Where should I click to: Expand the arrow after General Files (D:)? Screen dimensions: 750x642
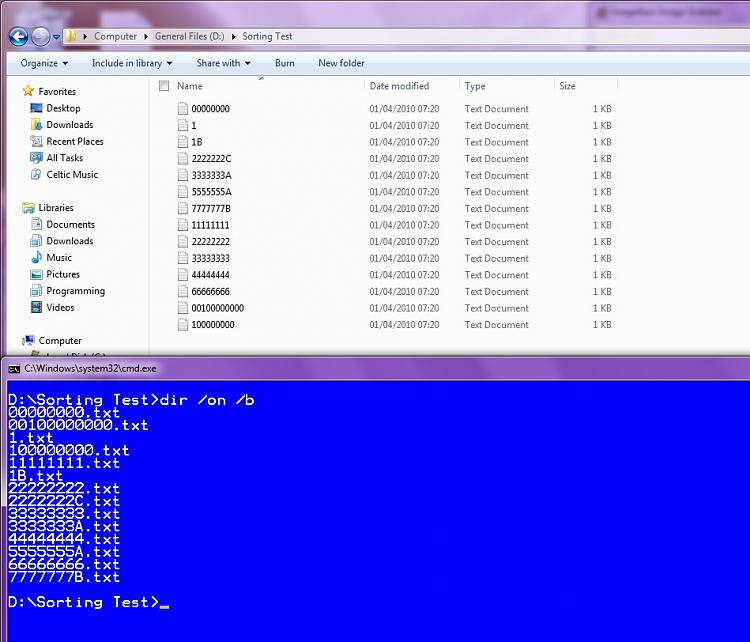pos(233,36)
